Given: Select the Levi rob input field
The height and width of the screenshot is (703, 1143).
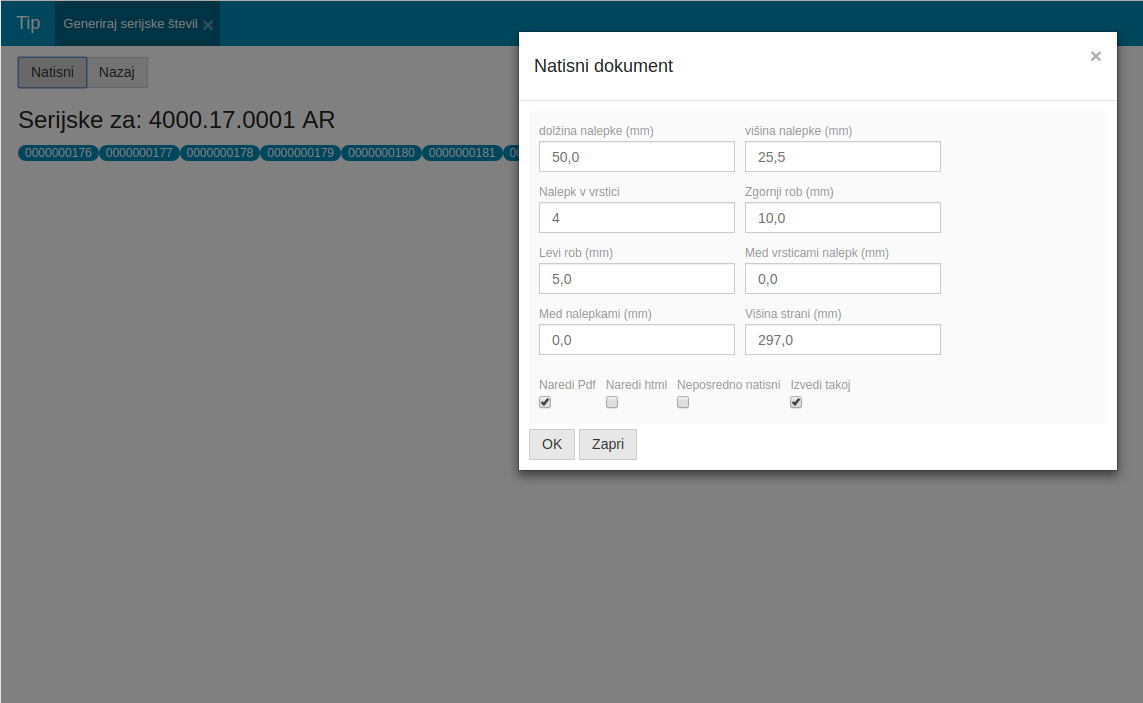Looking at the screenshot, I should pos(636,279).
